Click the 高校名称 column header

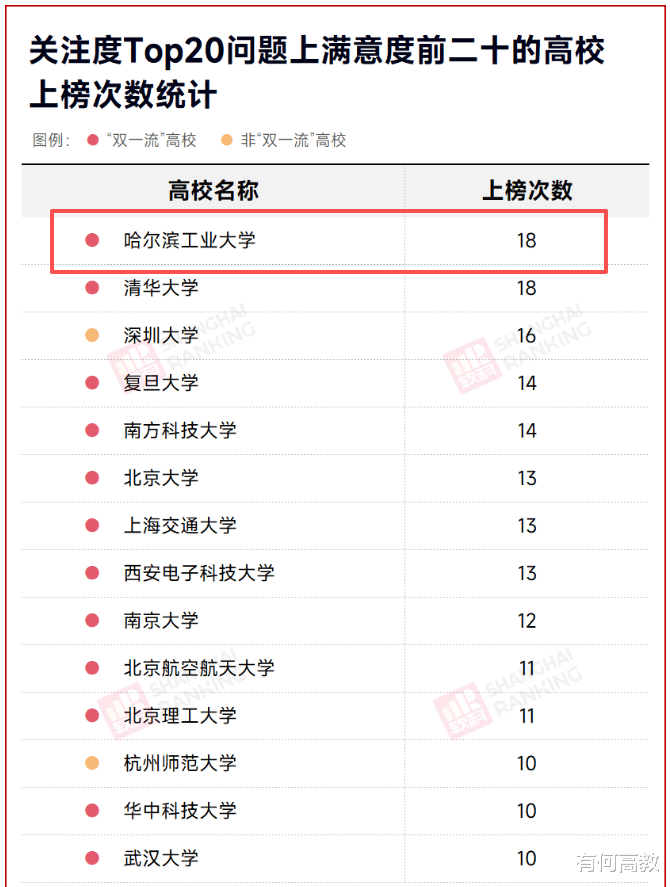213,191
